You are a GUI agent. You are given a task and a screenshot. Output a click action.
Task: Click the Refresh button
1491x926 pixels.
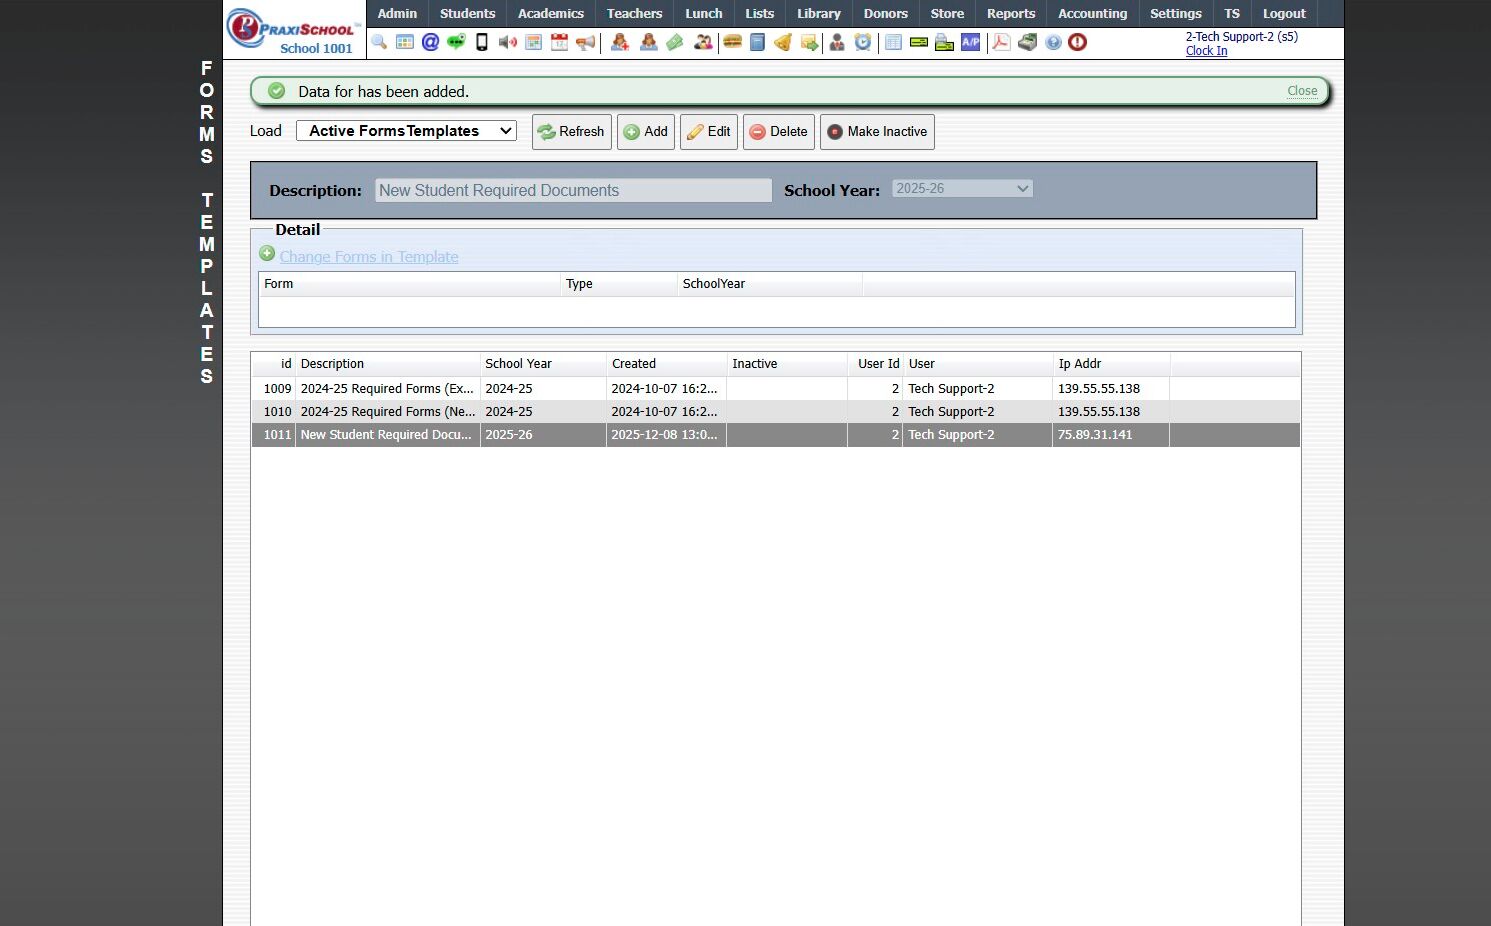[572, 132]
